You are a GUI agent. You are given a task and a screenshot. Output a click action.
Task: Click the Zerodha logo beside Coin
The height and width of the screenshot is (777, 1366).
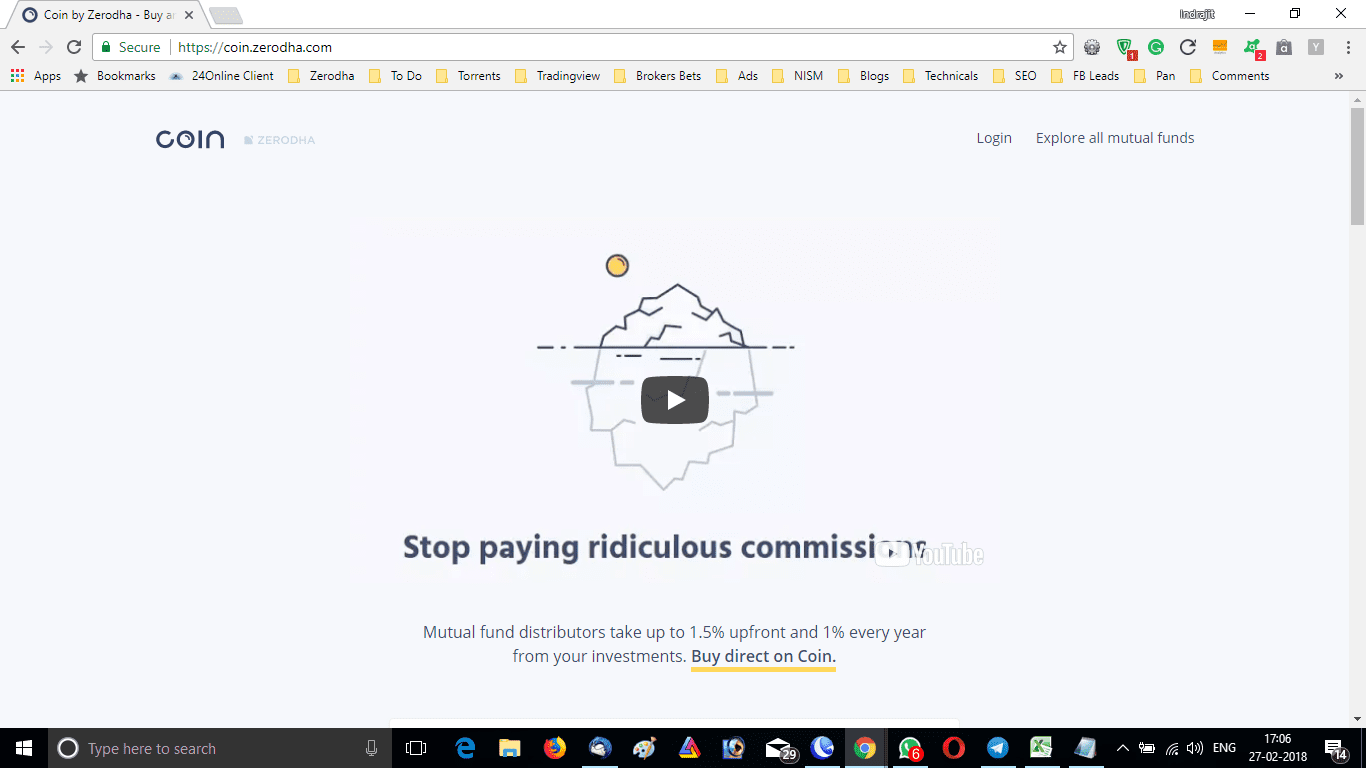pos(279,140)
